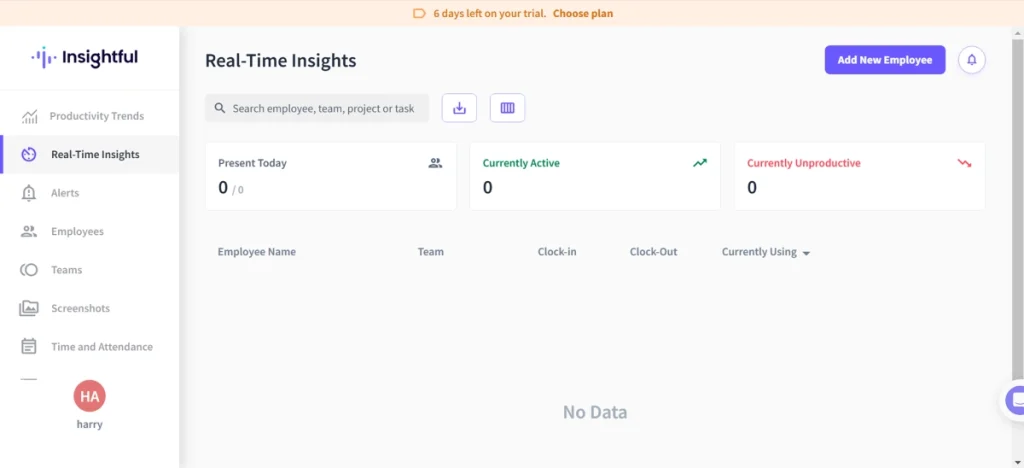Click the Choose plan link
The height and width of the screenshot is (468, 1024).
pos(583,13)
